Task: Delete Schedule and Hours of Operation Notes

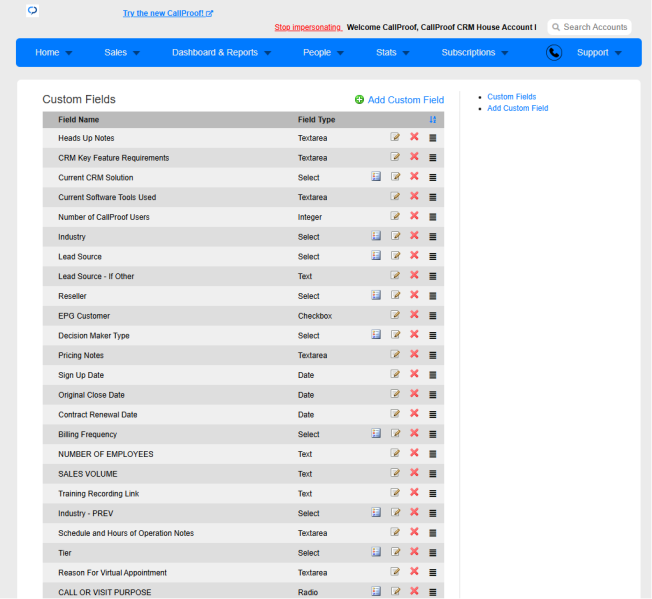Action: click(414, 532)
